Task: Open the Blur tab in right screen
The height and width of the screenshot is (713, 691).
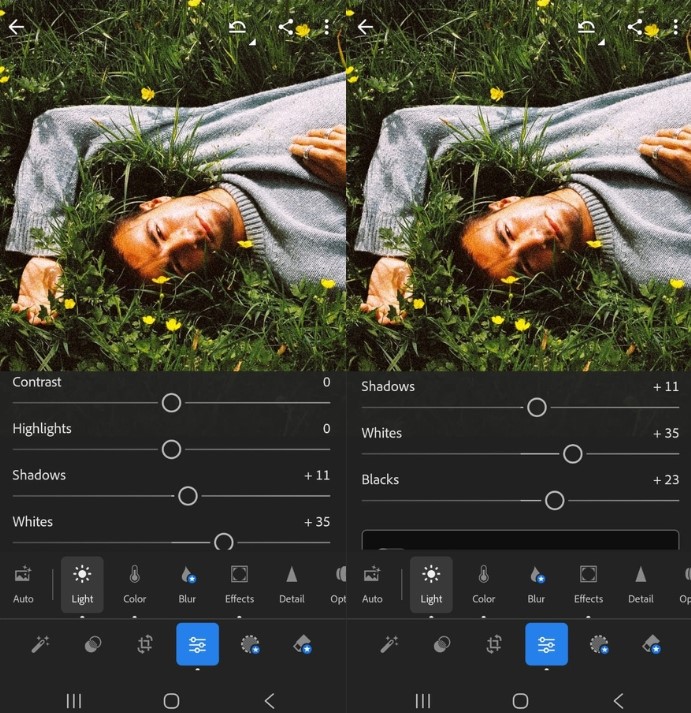Action: [x=536, y=585]
